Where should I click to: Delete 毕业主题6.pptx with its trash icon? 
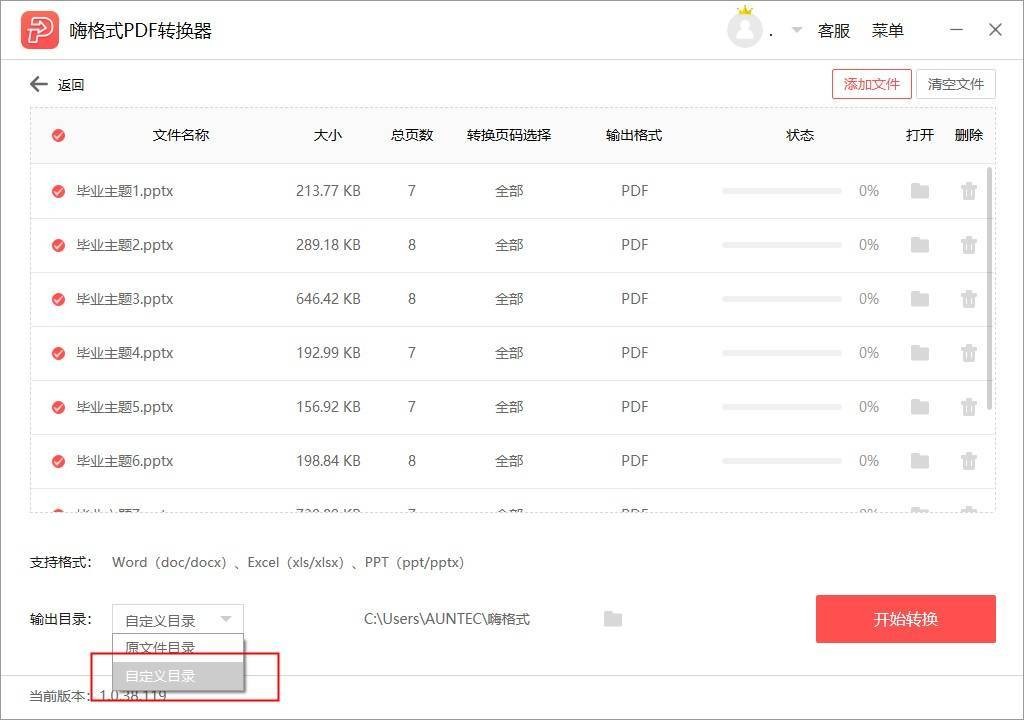pos(968,461)
